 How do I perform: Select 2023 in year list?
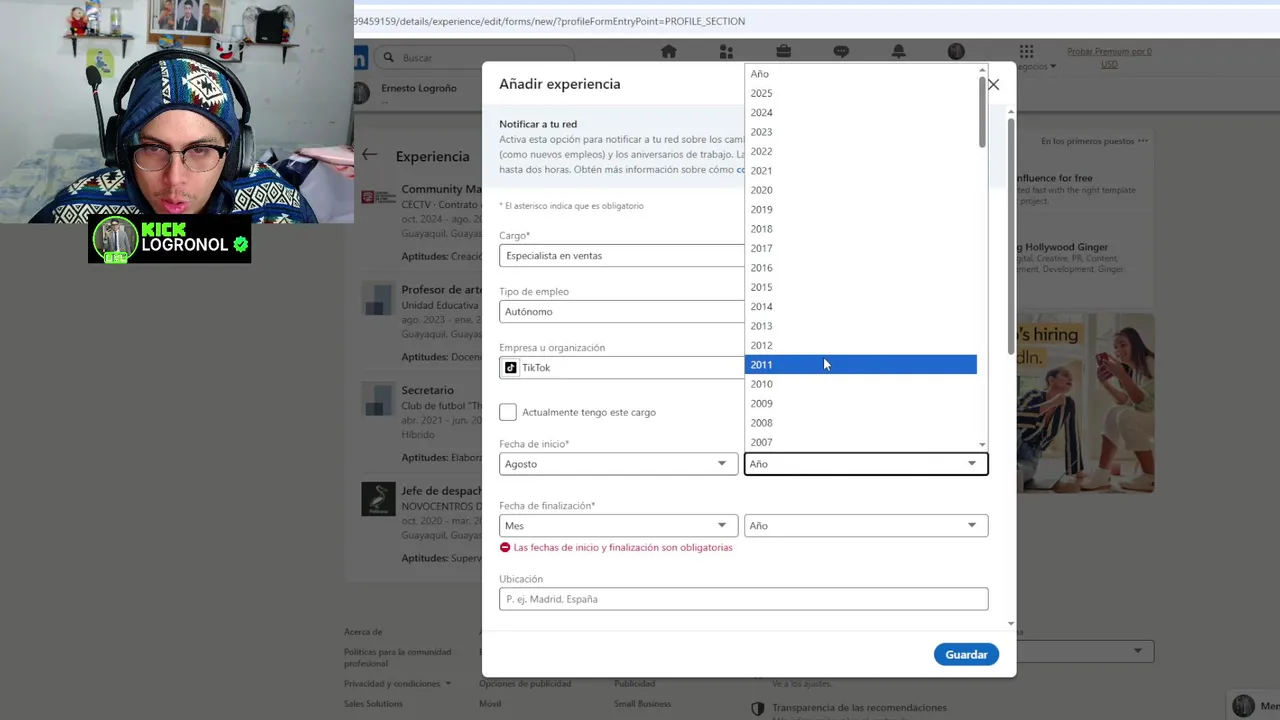[x=861, y=132]
